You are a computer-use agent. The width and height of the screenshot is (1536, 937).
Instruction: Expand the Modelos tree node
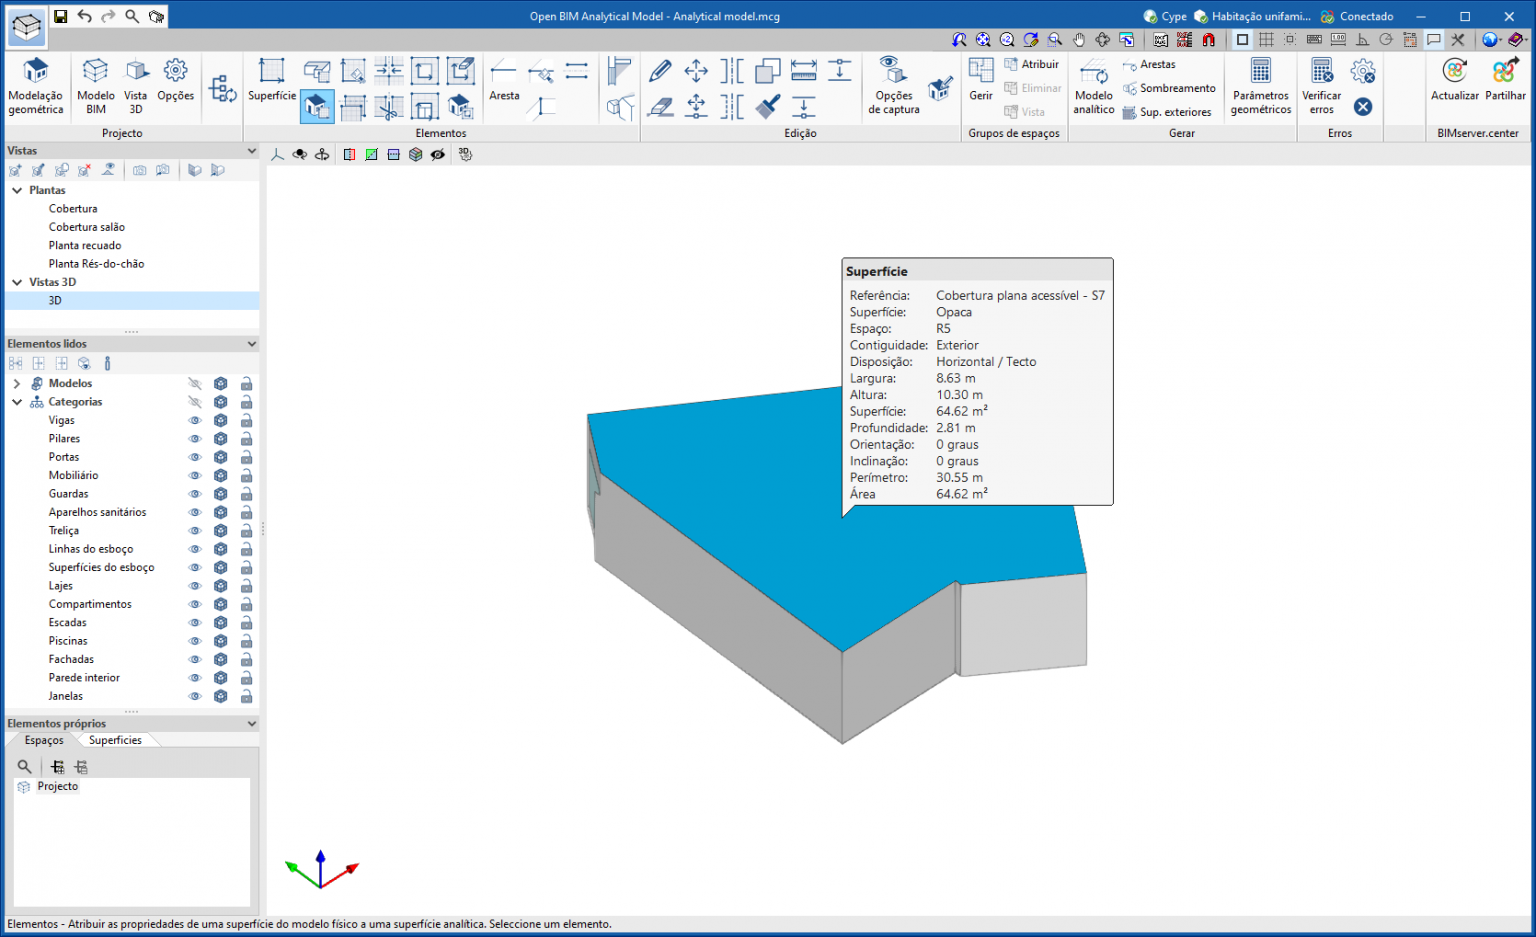click(x=16, y=382)
